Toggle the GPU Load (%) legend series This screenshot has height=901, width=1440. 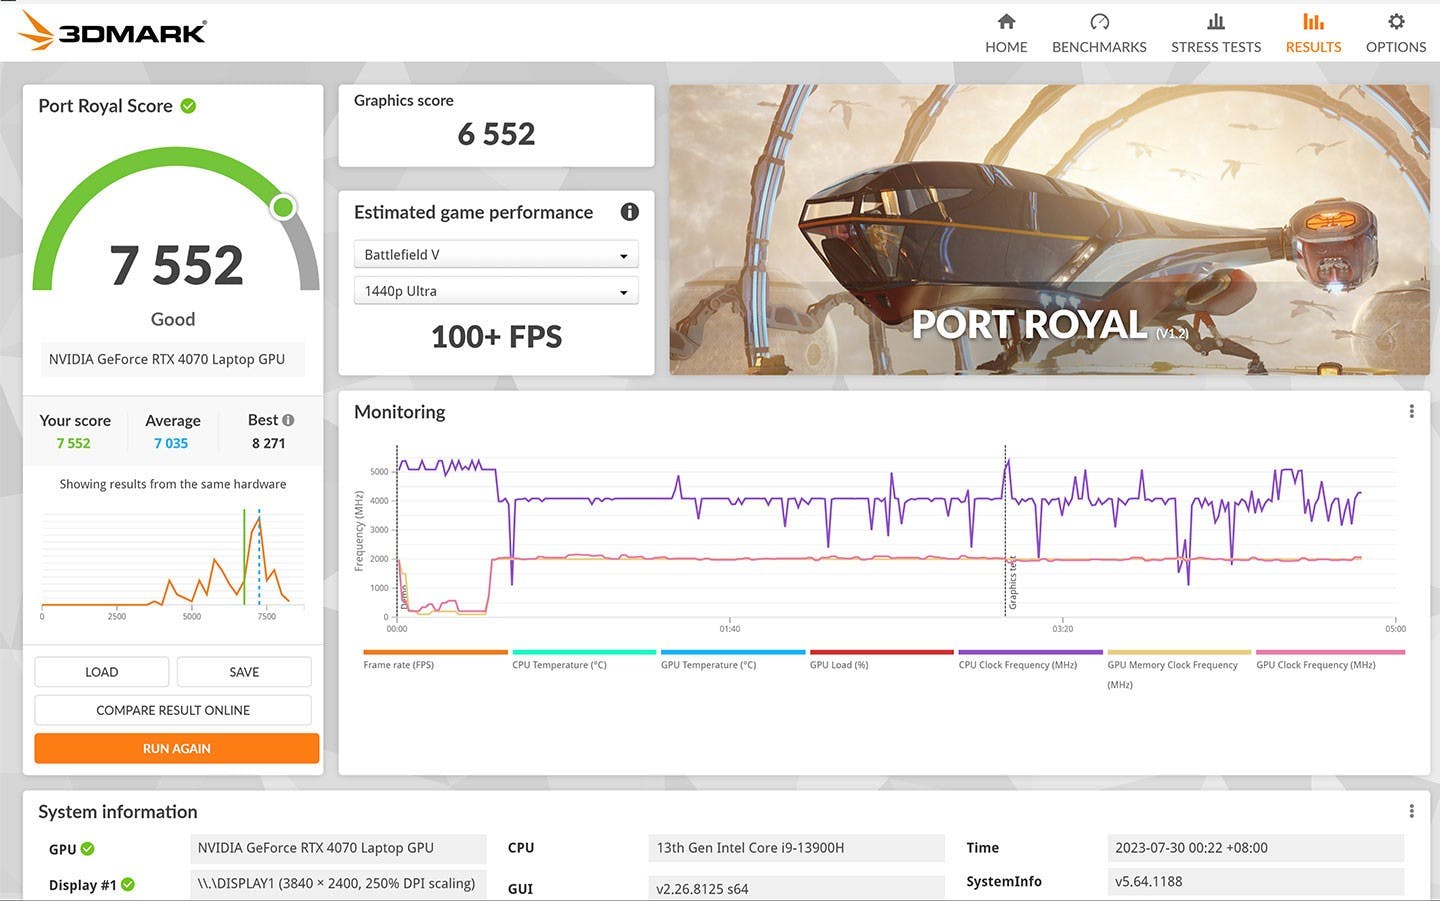839,664
